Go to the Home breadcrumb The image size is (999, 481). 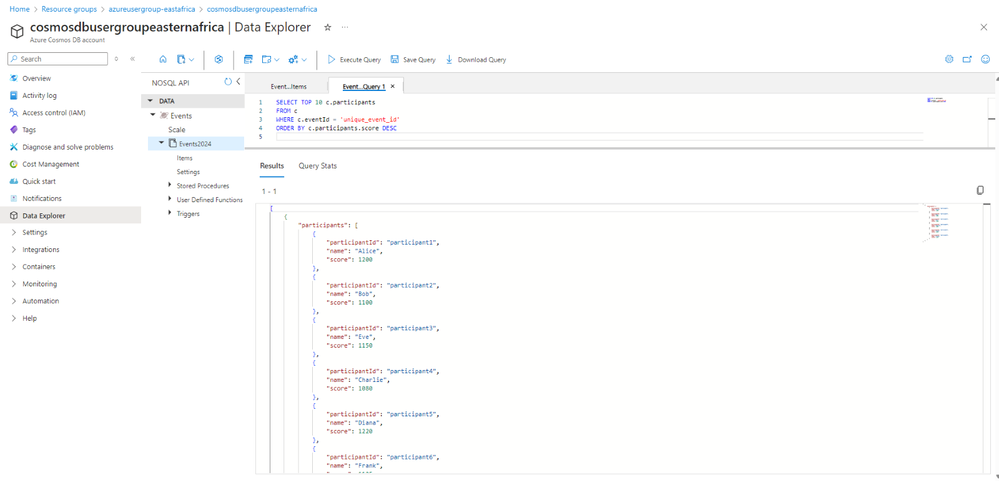tap(20, 10)
